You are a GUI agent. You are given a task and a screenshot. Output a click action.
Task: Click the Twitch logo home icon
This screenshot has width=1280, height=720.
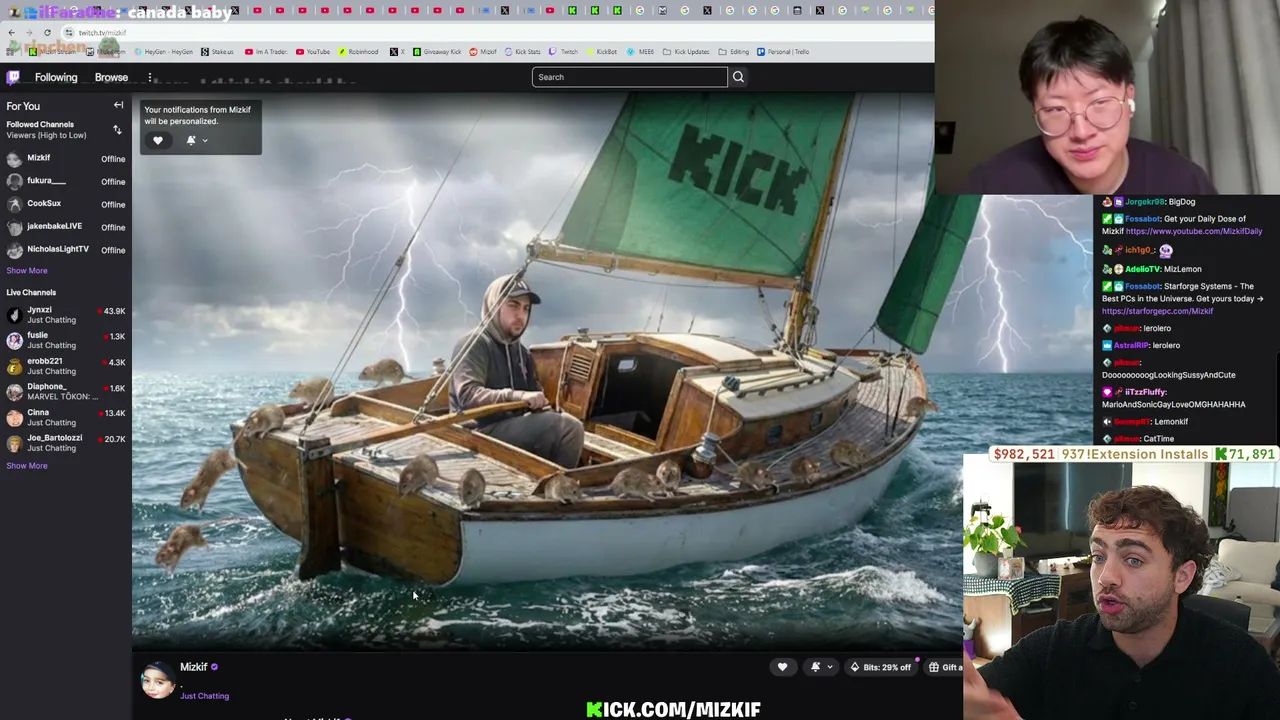point(13,77)
